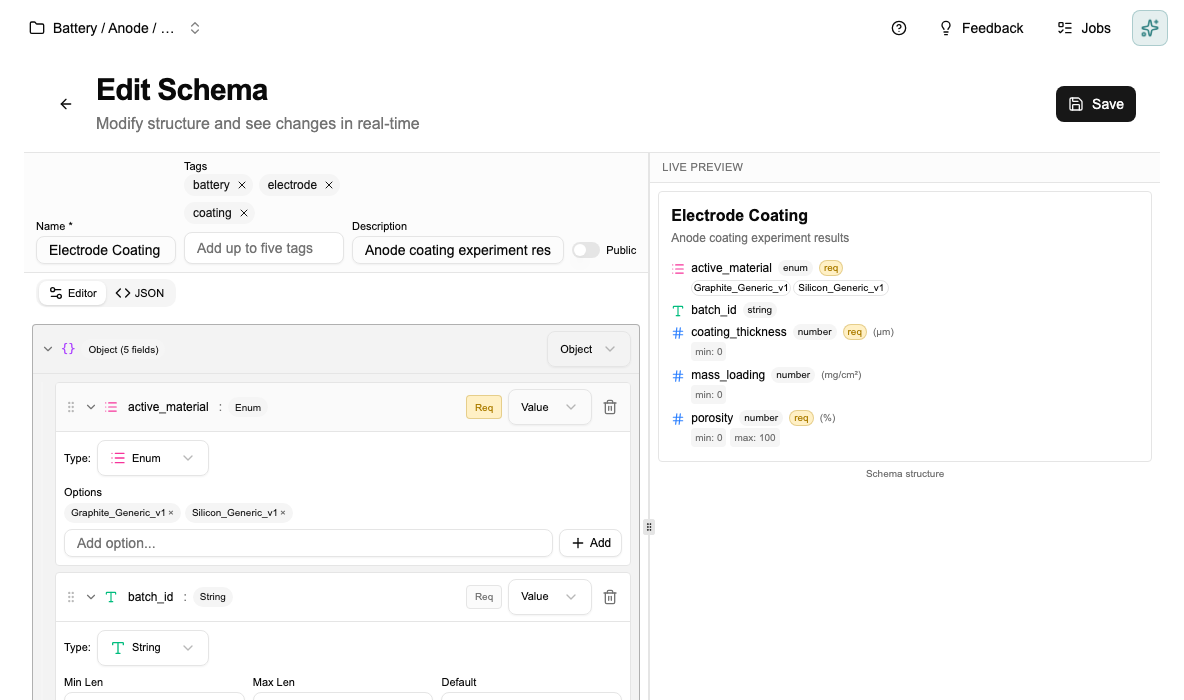
Task: Click porosity in live preview
Action: point(712,418)
